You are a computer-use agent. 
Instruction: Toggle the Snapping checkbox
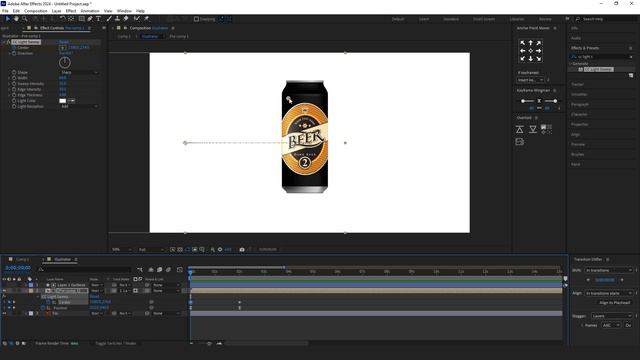(196, 19)
